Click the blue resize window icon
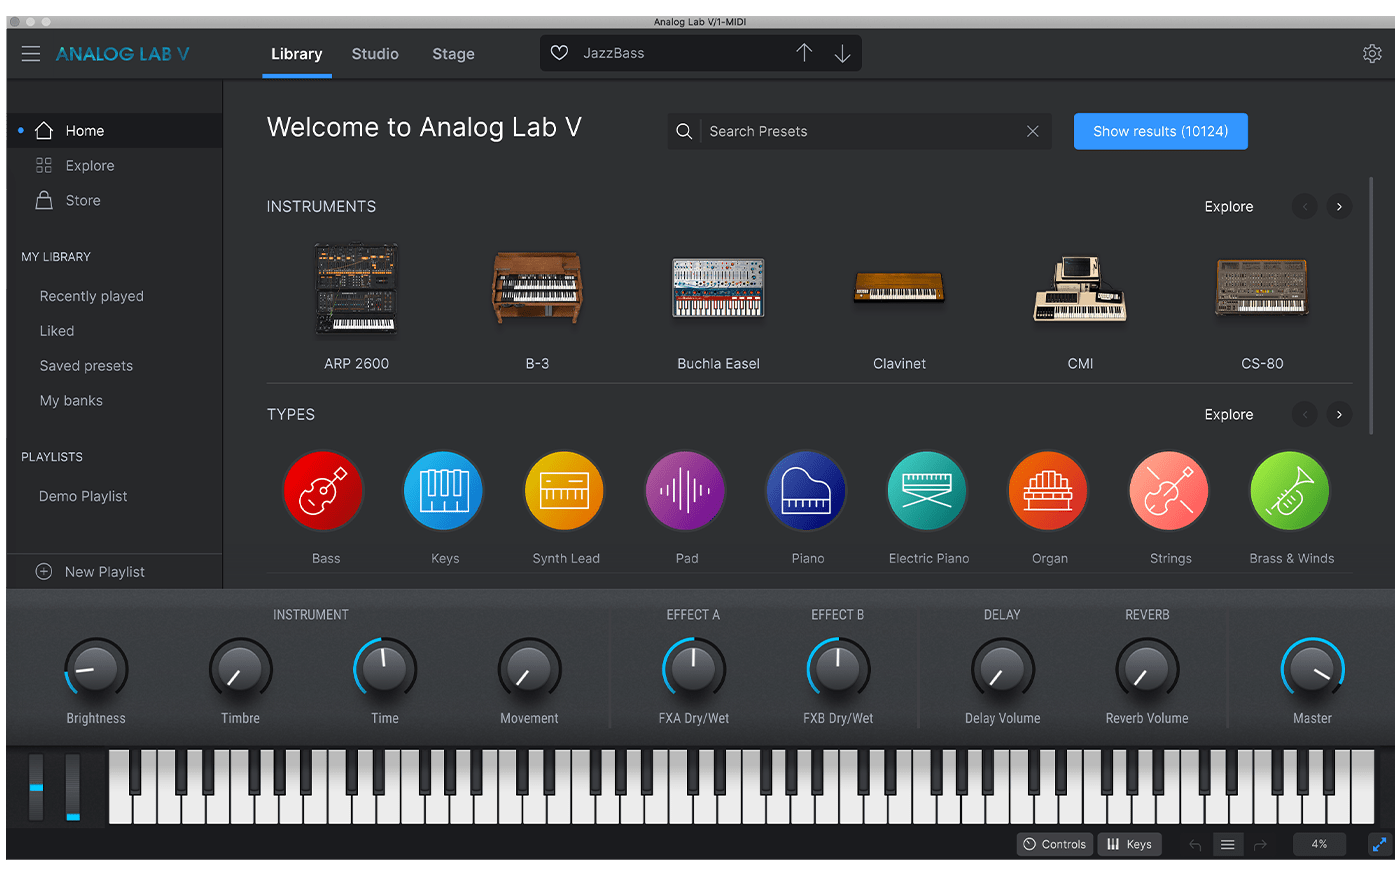 point(1380,845)
